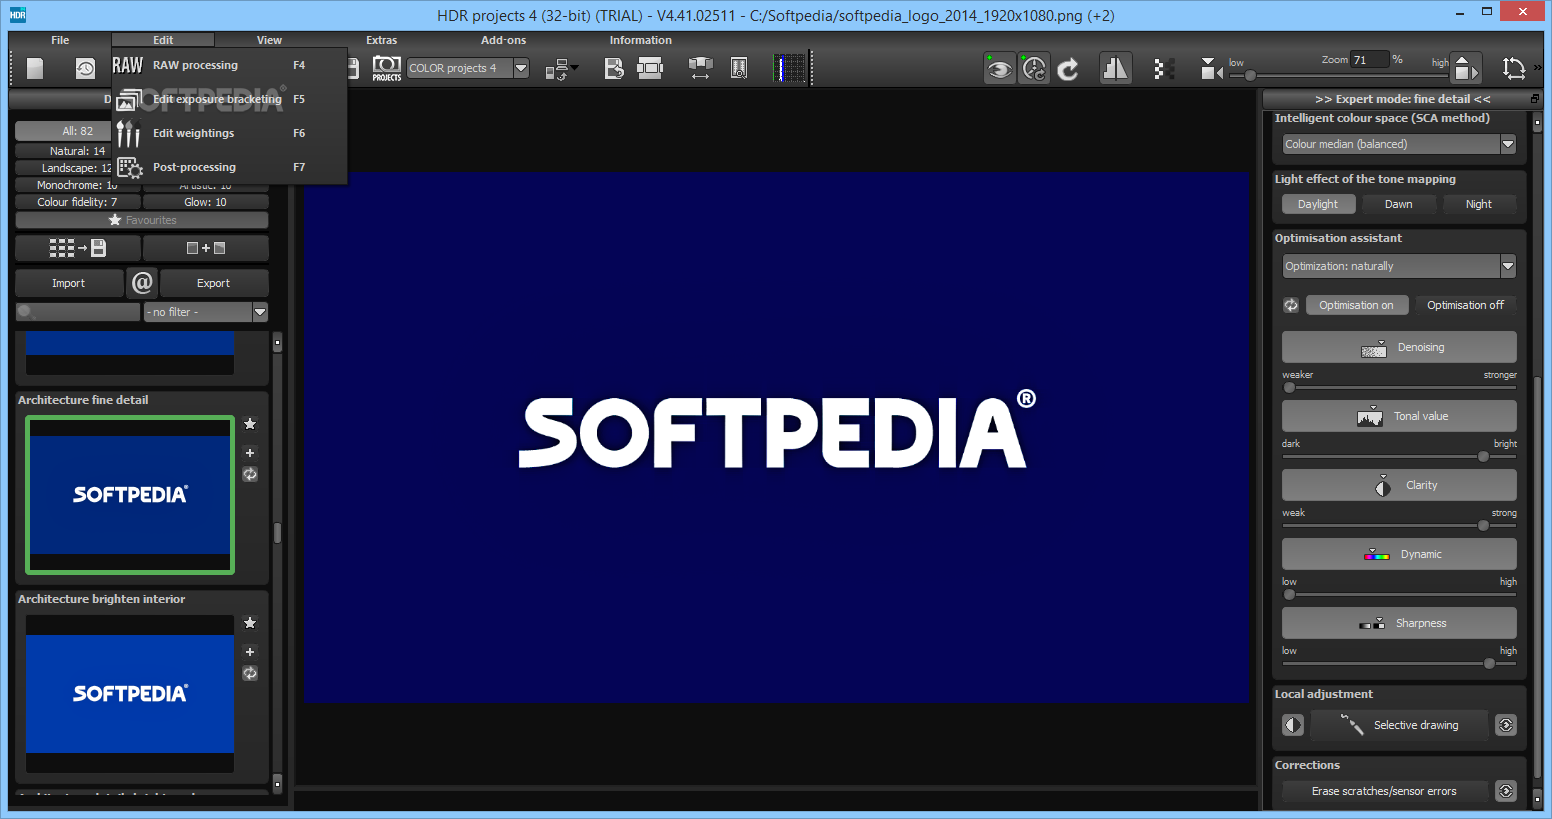Click the film strip frame toolbar icon
This screenshot has width=1552, height=819.
650,68
